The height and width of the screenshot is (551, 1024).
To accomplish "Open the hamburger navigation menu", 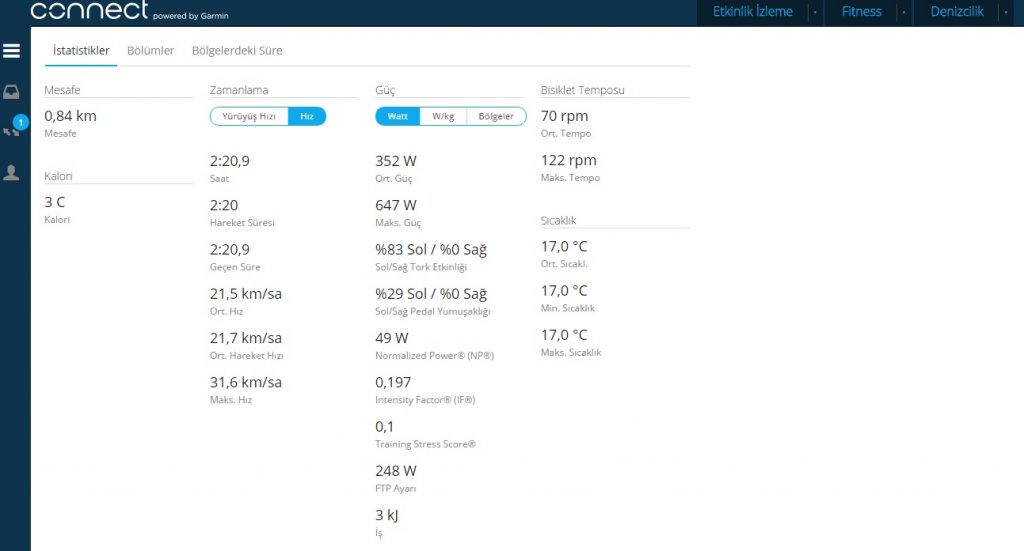I will (x=12, y=51).
